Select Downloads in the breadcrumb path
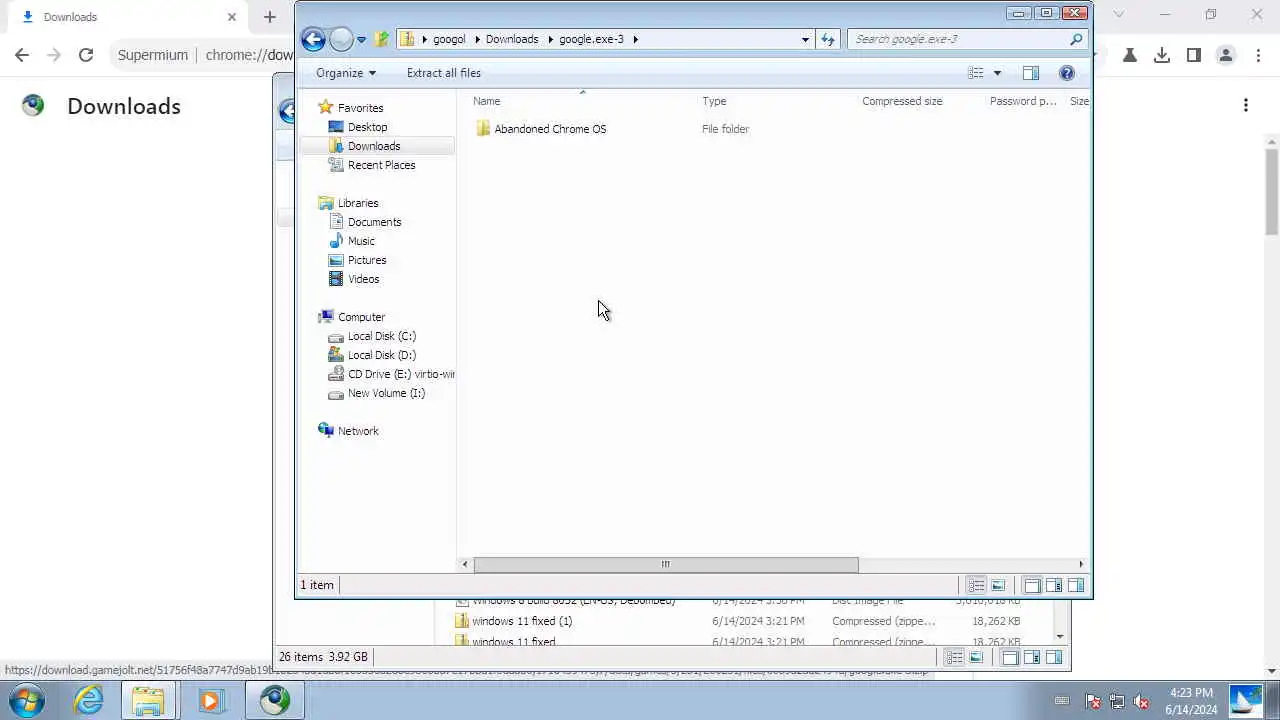The width and height of the screenshot is (1280, 720). [512, 39]
